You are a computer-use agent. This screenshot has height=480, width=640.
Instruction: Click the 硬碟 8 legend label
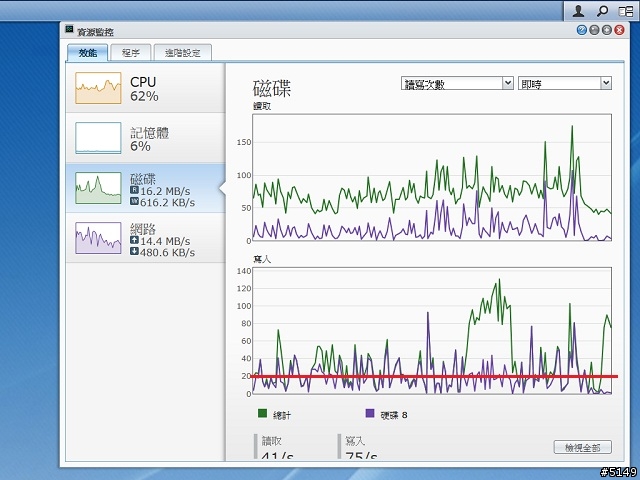394,415
